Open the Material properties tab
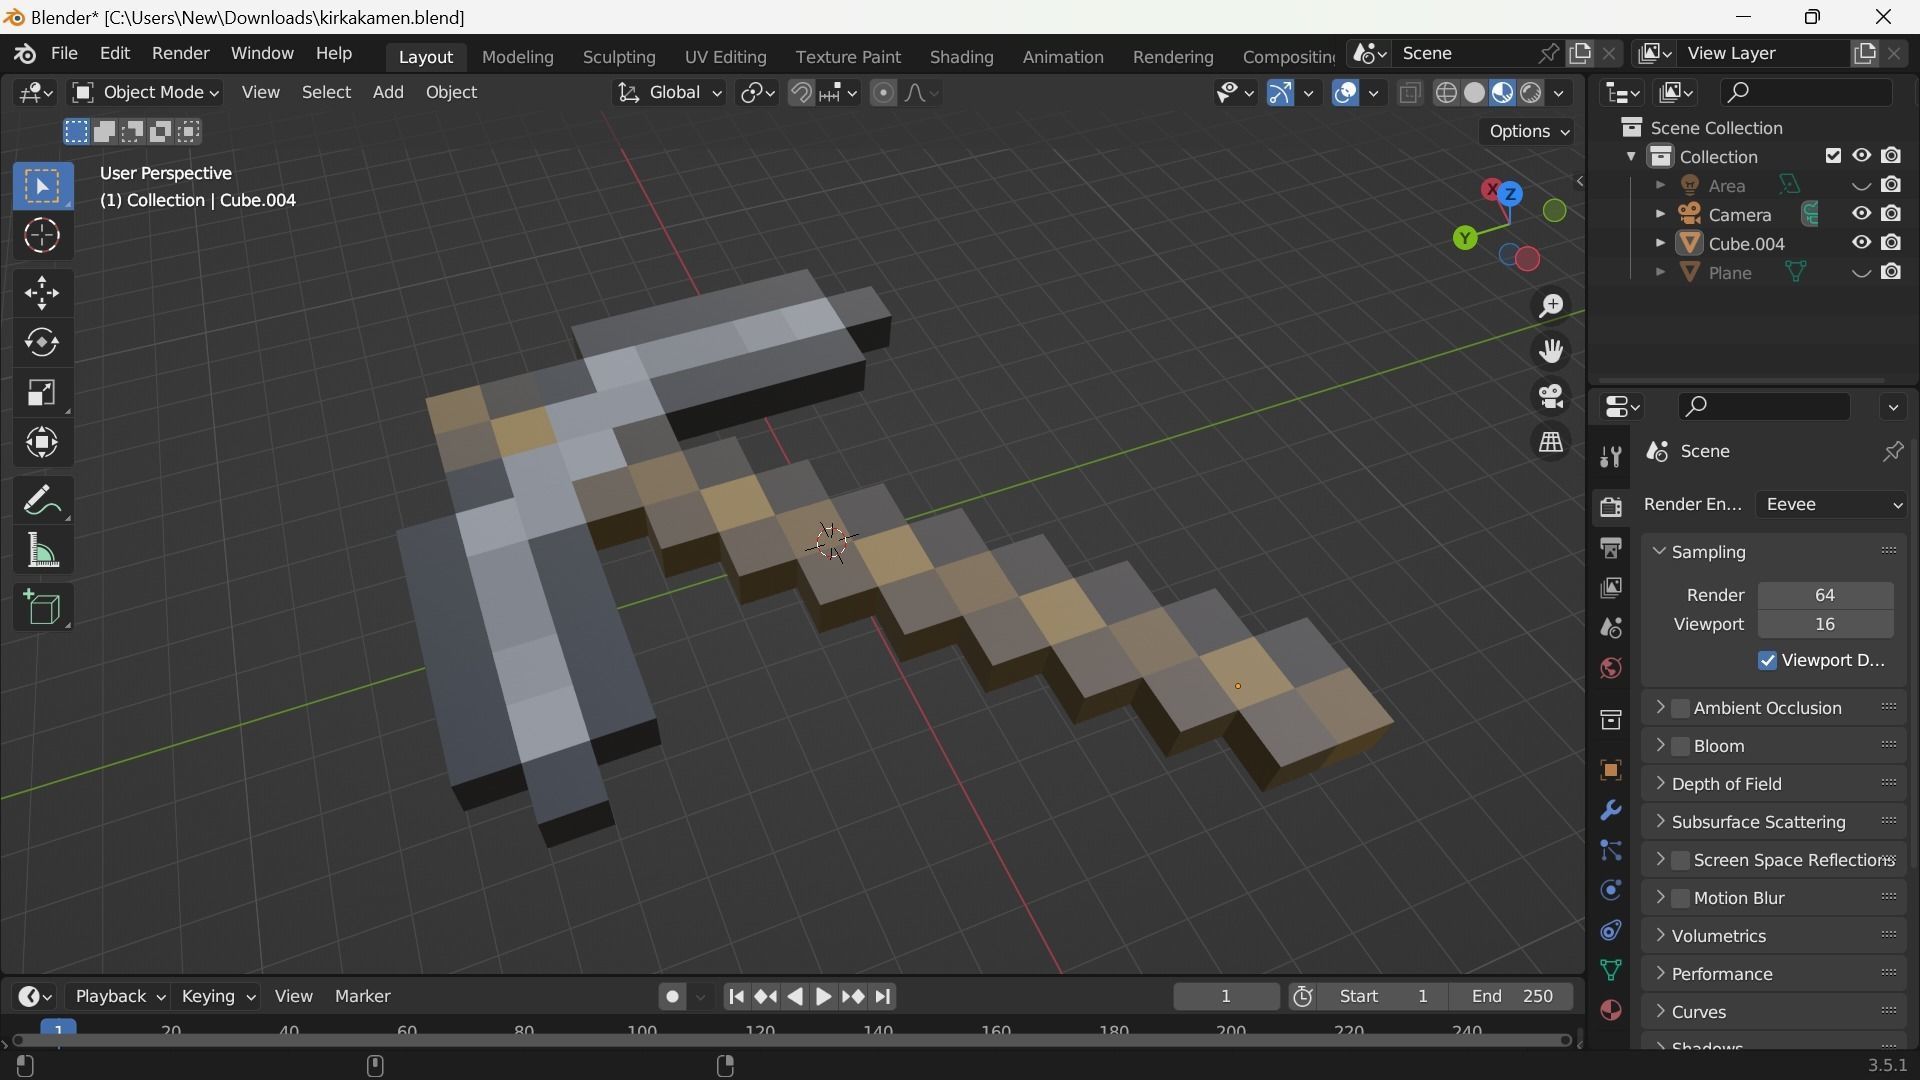Screen dimensions: 1920x1080 (1610, 1010)
